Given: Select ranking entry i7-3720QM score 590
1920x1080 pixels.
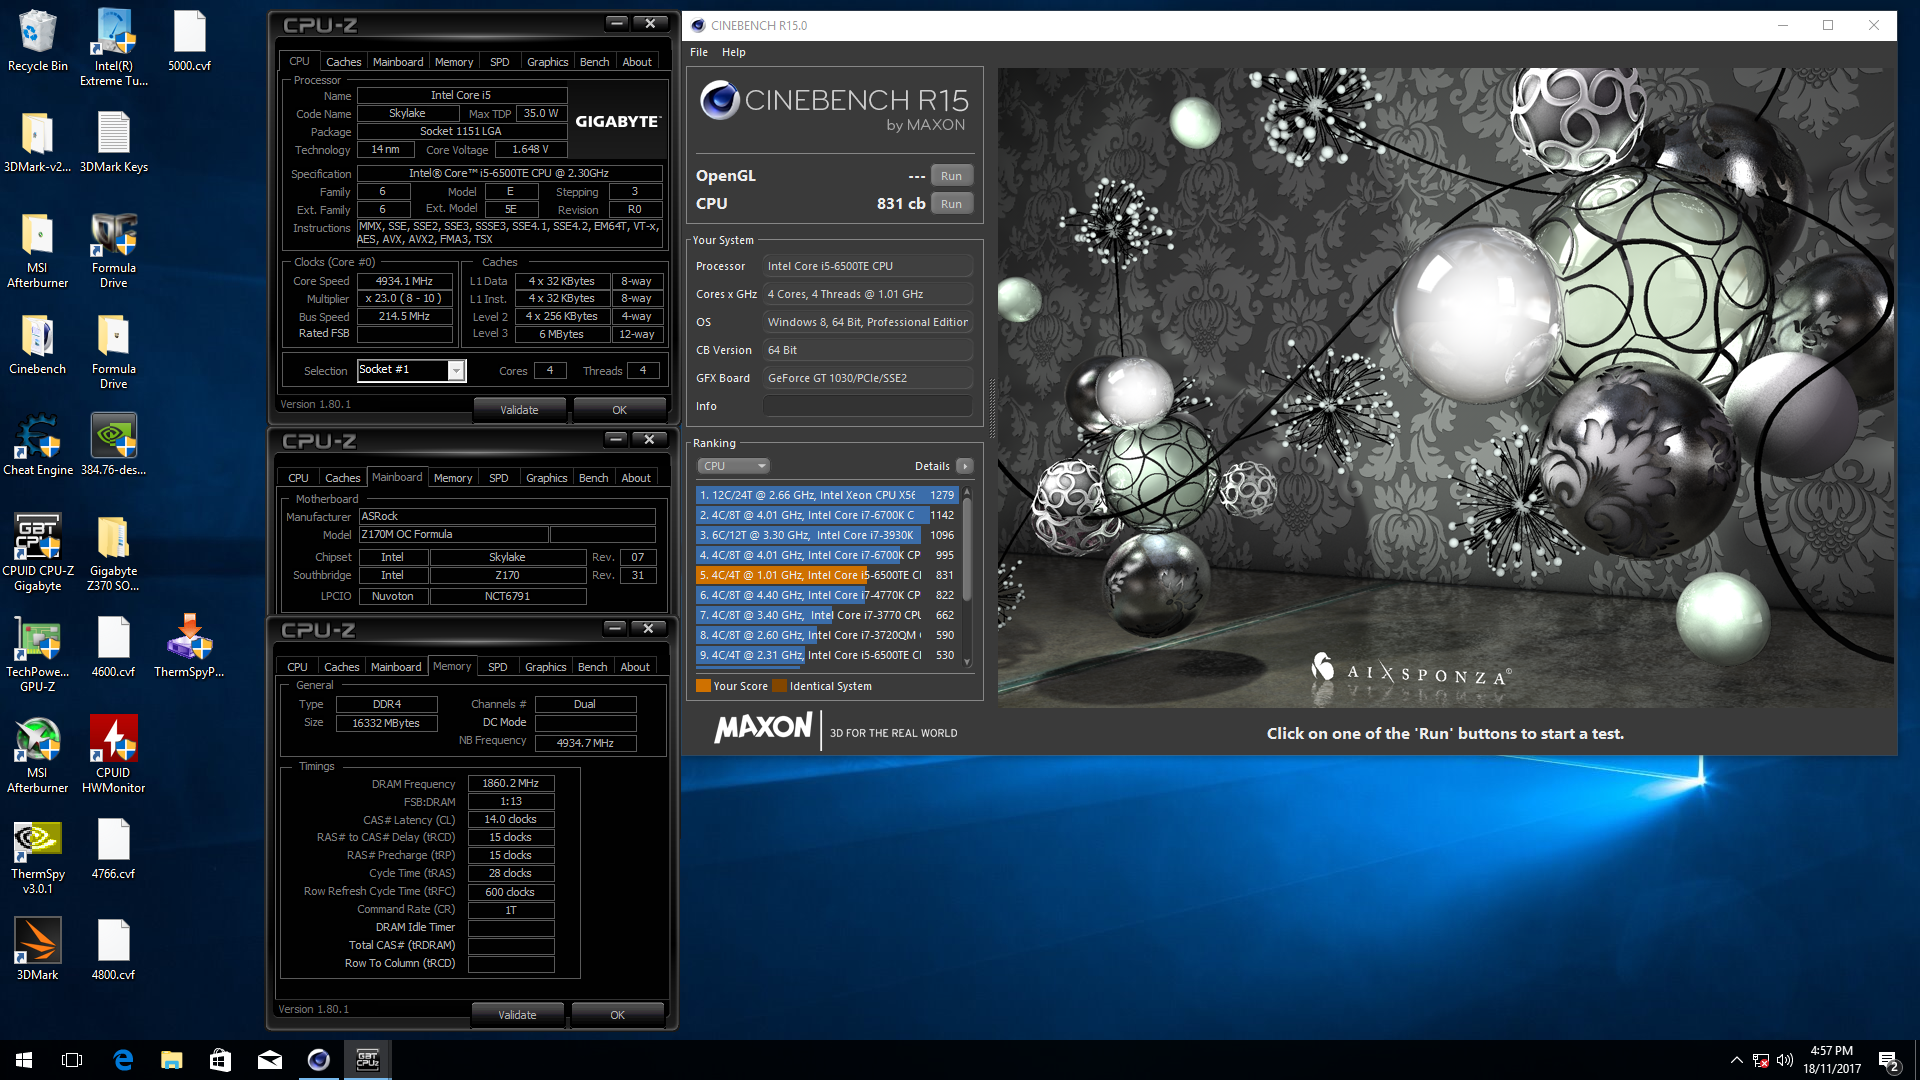Looking at the screenshot, I should click(x=827, y=635).
